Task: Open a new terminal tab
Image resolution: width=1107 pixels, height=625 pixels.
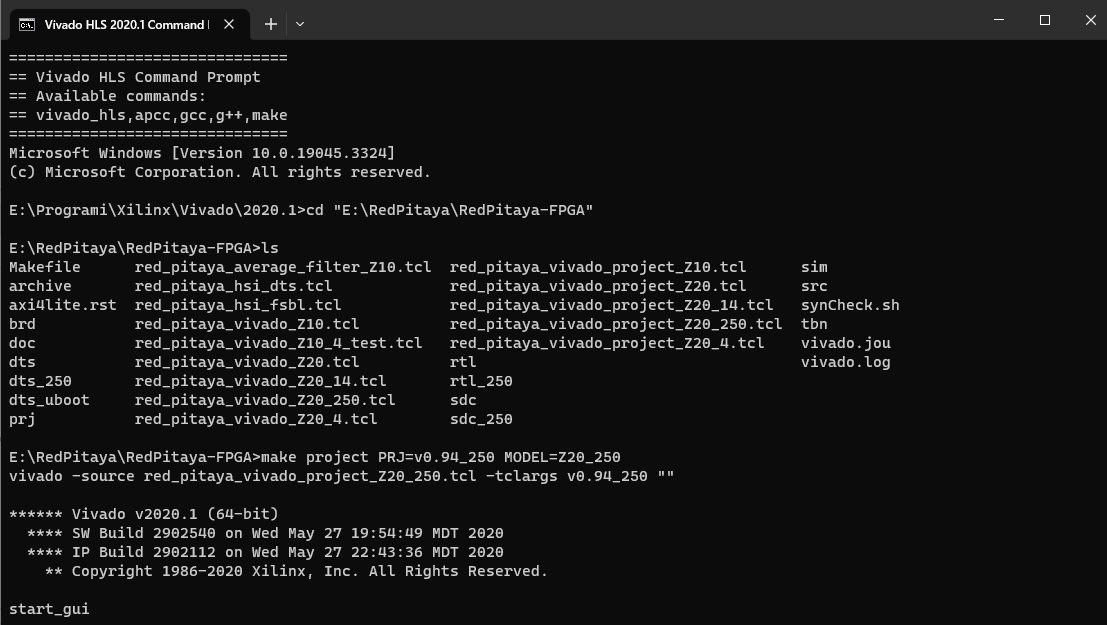Action: [270, 24]
